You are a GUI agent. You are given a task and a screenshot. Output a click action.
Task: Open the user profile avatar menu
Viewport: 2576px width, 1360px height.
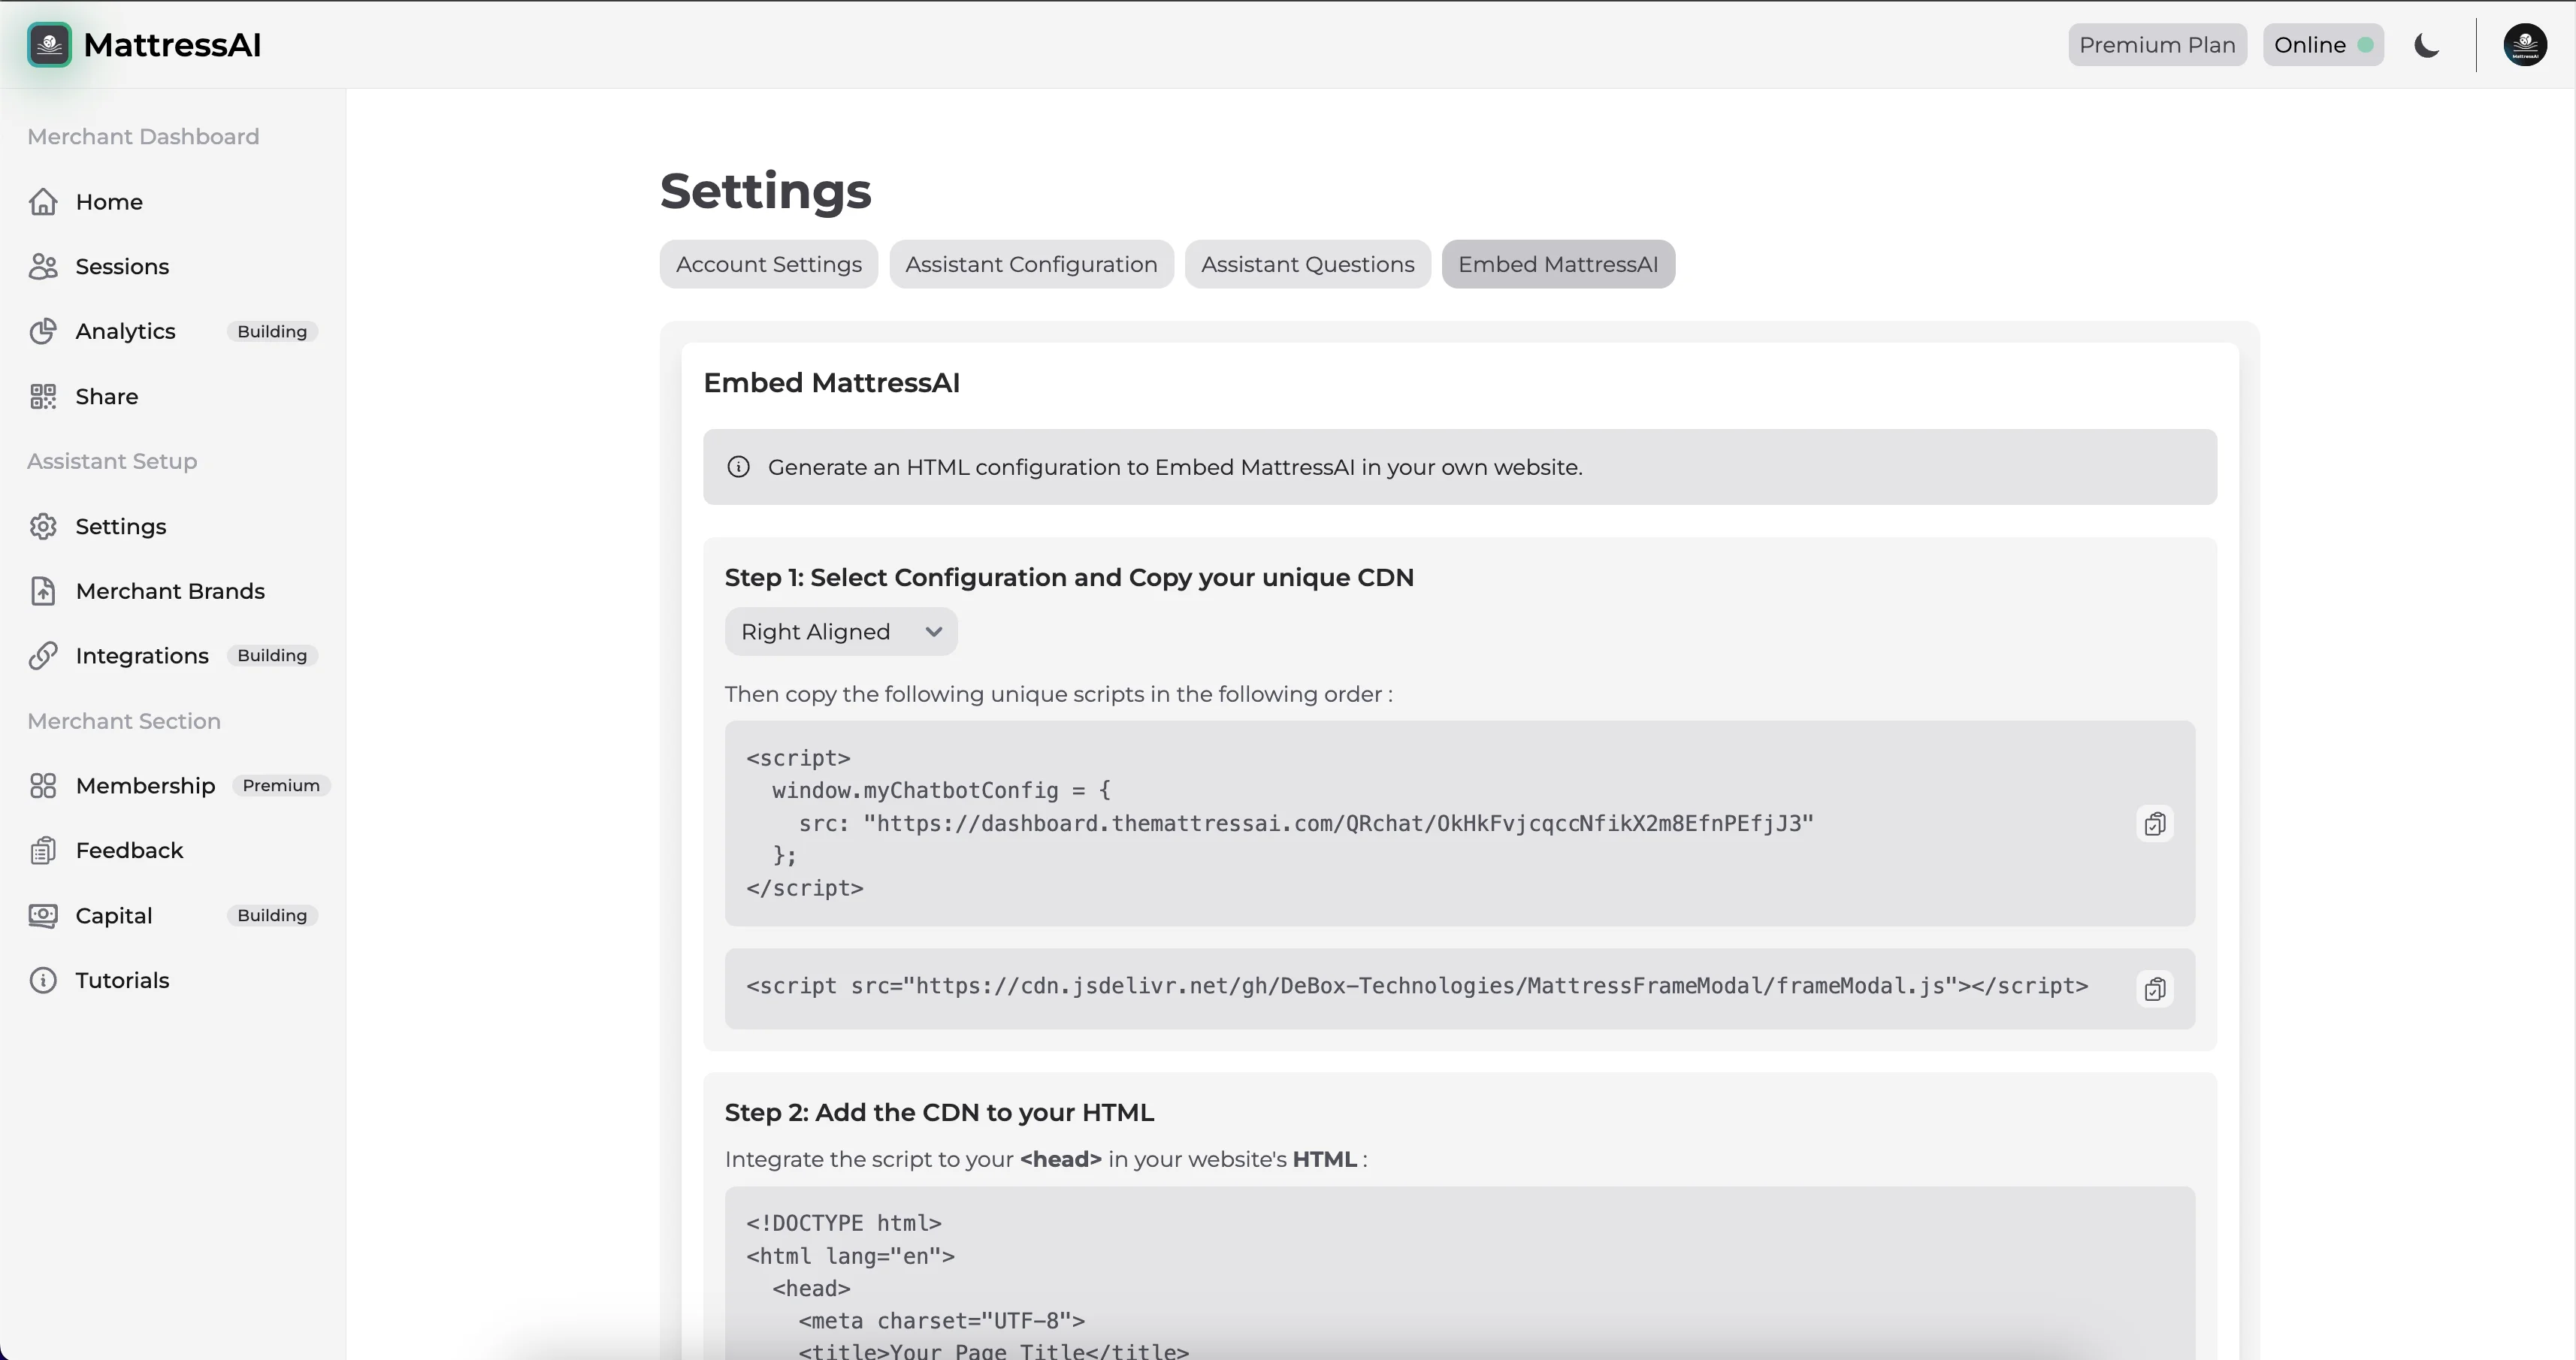click(x=2525, y=45)
